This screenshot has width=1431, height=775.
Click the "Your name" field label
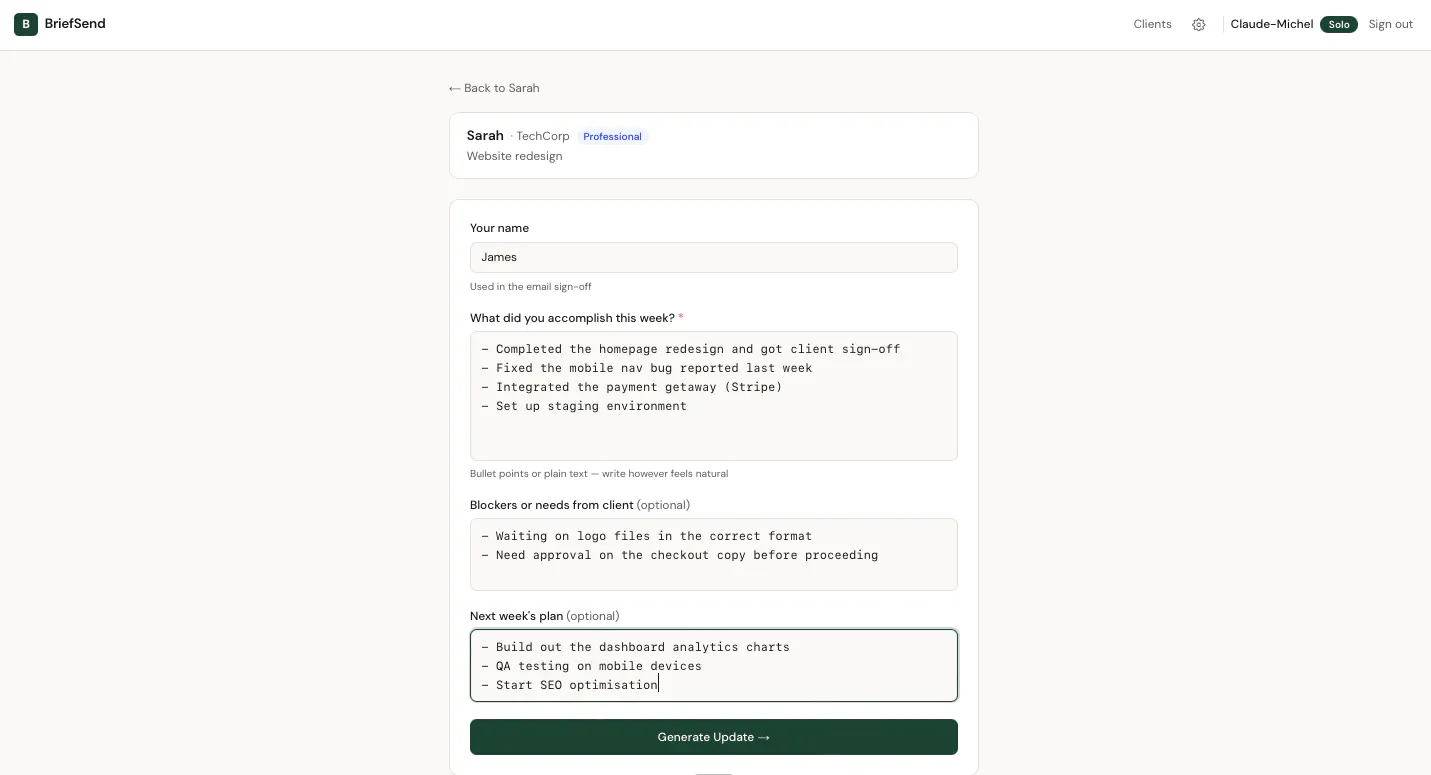click(x=499, y=228)
